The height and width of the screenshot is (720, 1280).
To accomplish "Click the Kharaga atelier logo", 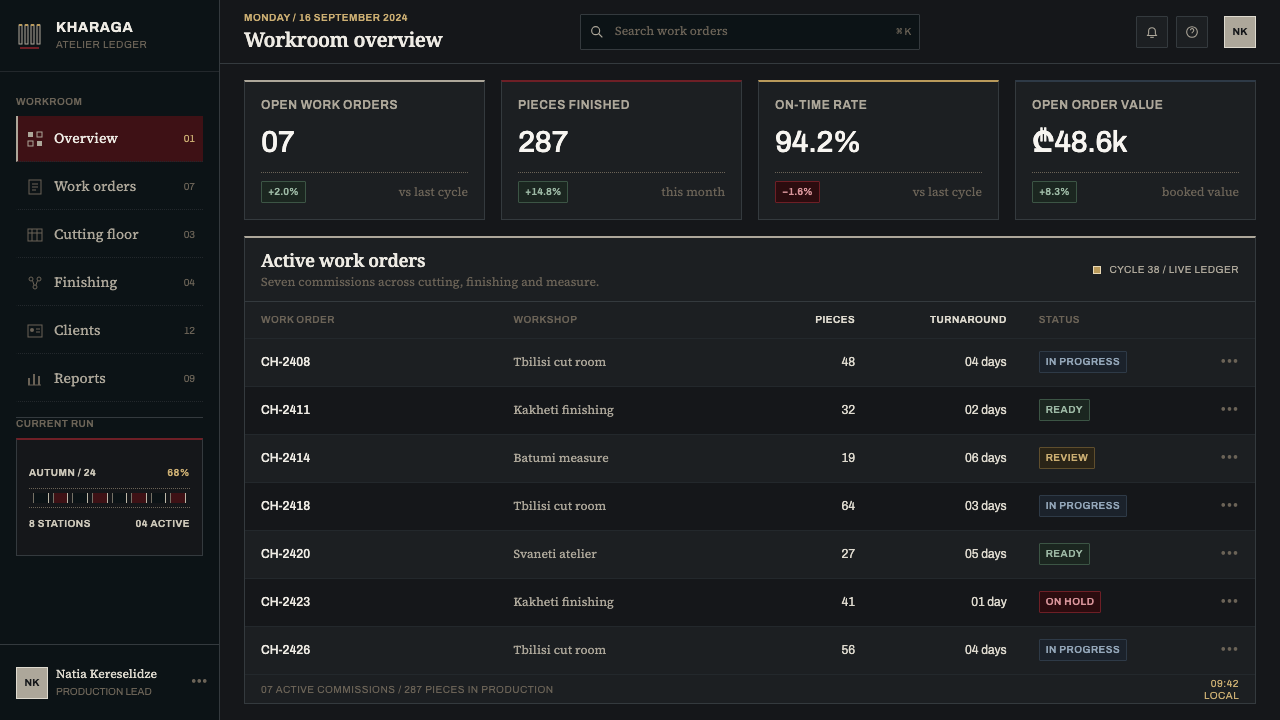I will pyautogui.click(x=29, y=36).
